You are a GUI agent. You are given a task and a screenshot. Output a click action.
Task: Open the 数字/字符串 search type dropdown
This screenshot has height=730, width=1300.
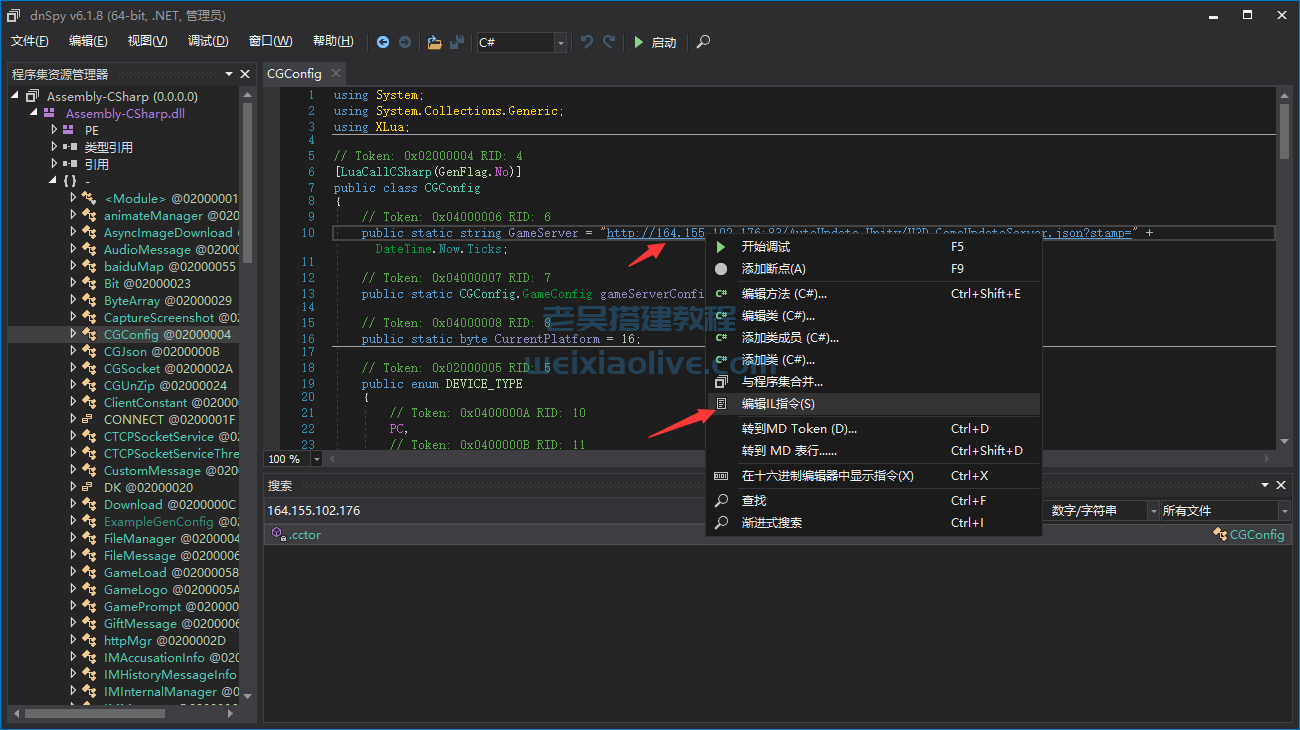pos(1153,511)
